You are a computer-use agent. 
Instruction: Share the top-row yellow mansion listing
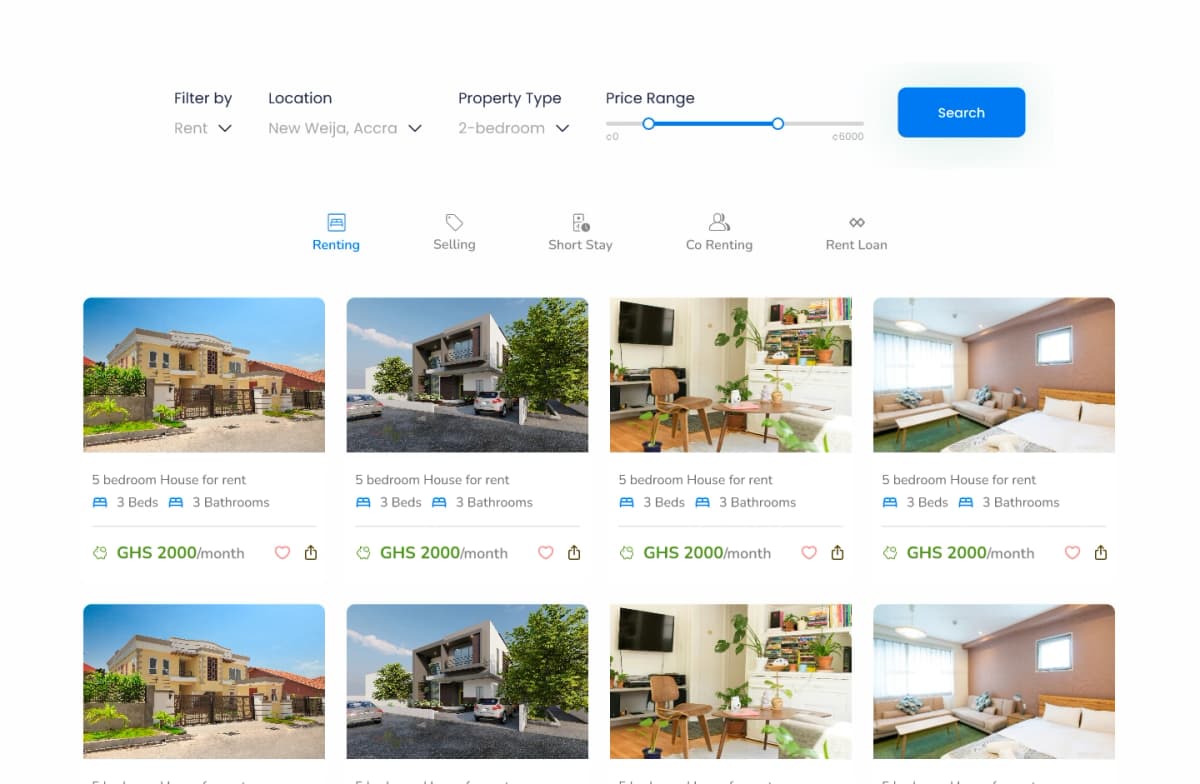[311, 552]
